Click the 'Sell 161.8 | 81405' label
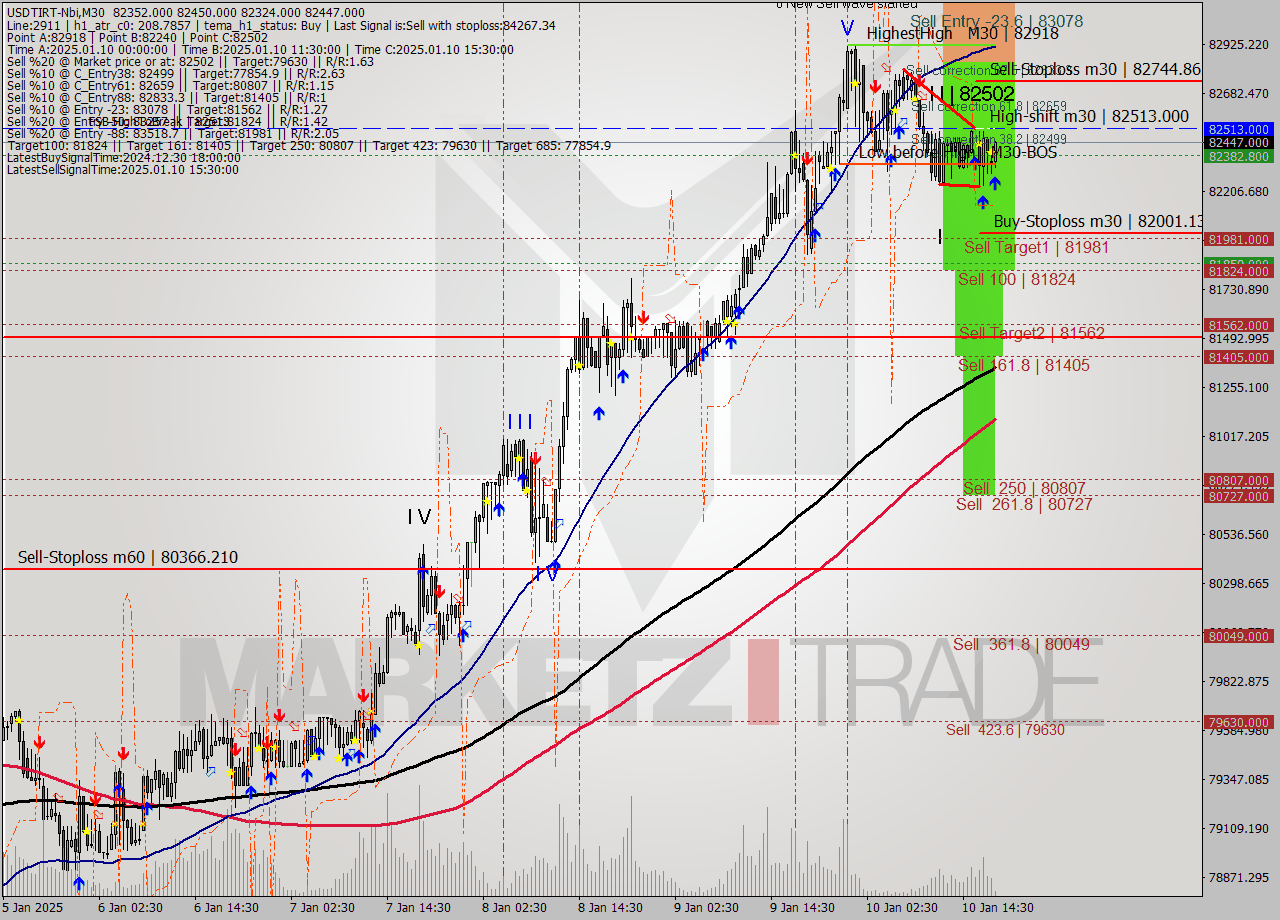 (1024, 365)
